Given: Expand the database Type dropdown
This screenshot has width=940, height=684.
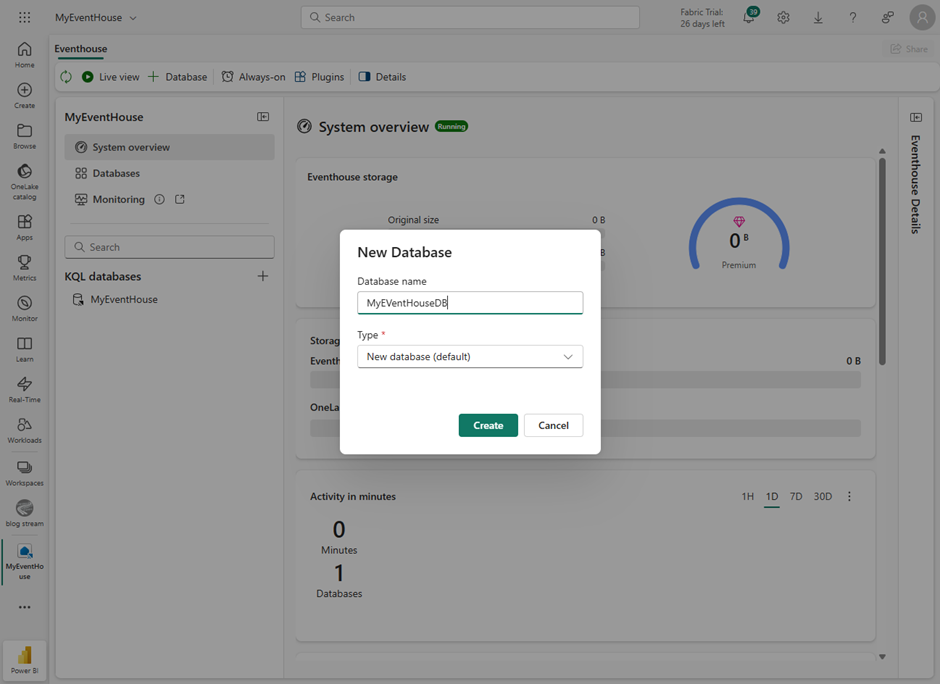Looking at the screenshot, I should 470,357.
